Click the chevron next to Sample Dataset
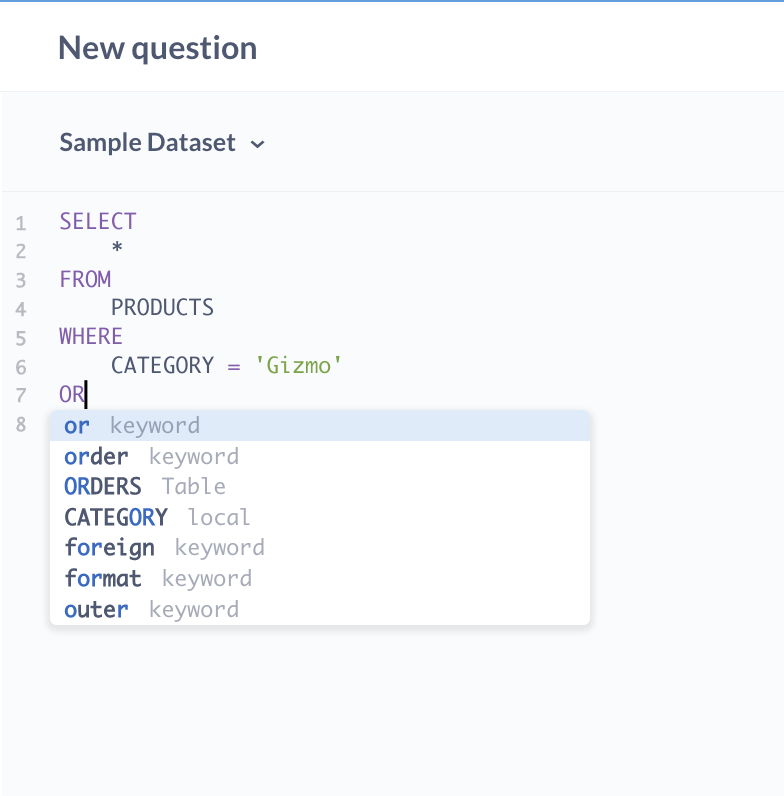Screen dimensions: 784x796 pos(257,144)
